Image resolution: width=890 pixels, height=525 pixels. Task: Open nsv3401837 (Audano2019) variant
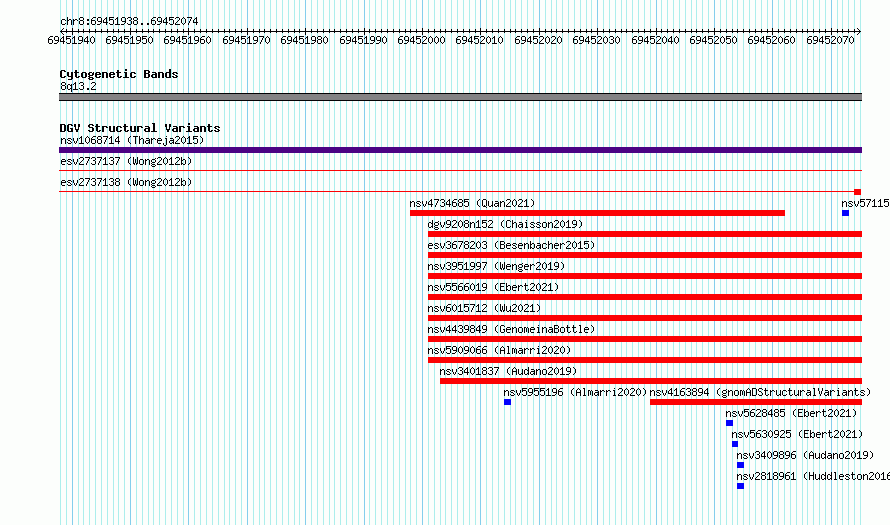[x=508, y=371]
